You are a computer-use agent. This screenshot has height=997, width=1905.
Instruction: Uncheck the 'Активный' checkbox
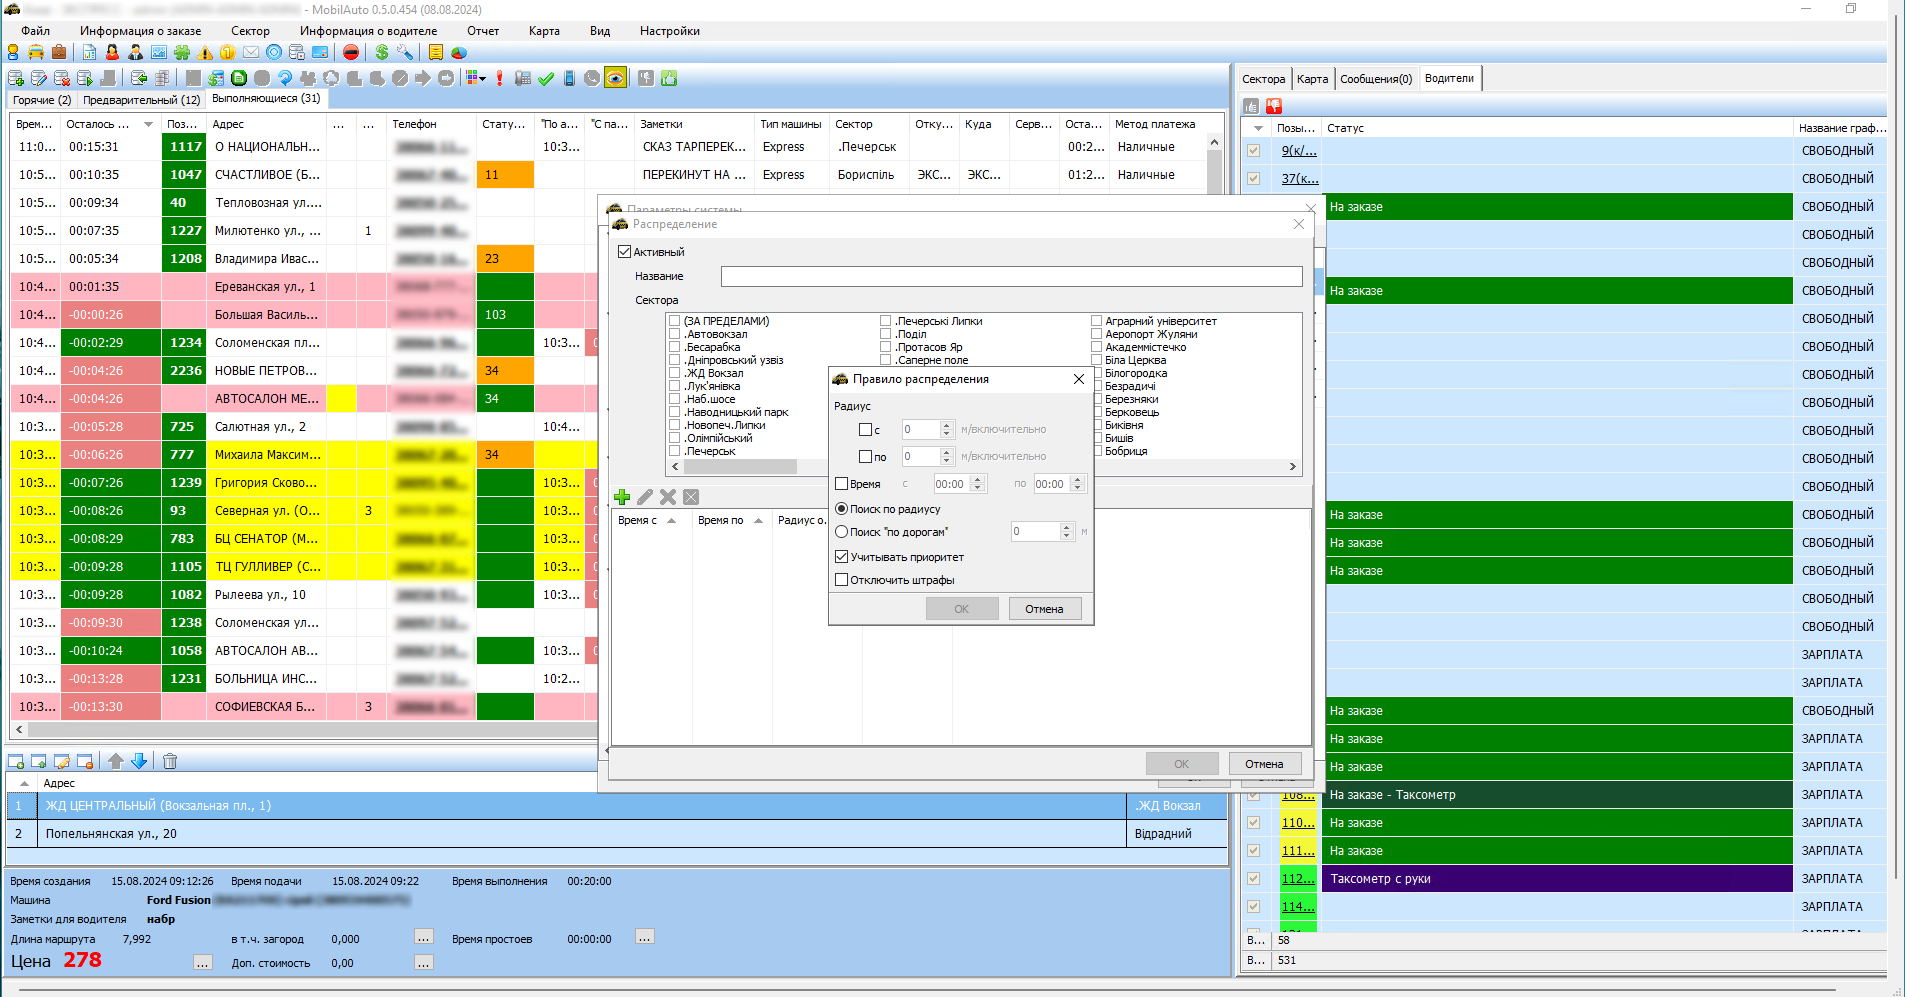tap(625, 252)
